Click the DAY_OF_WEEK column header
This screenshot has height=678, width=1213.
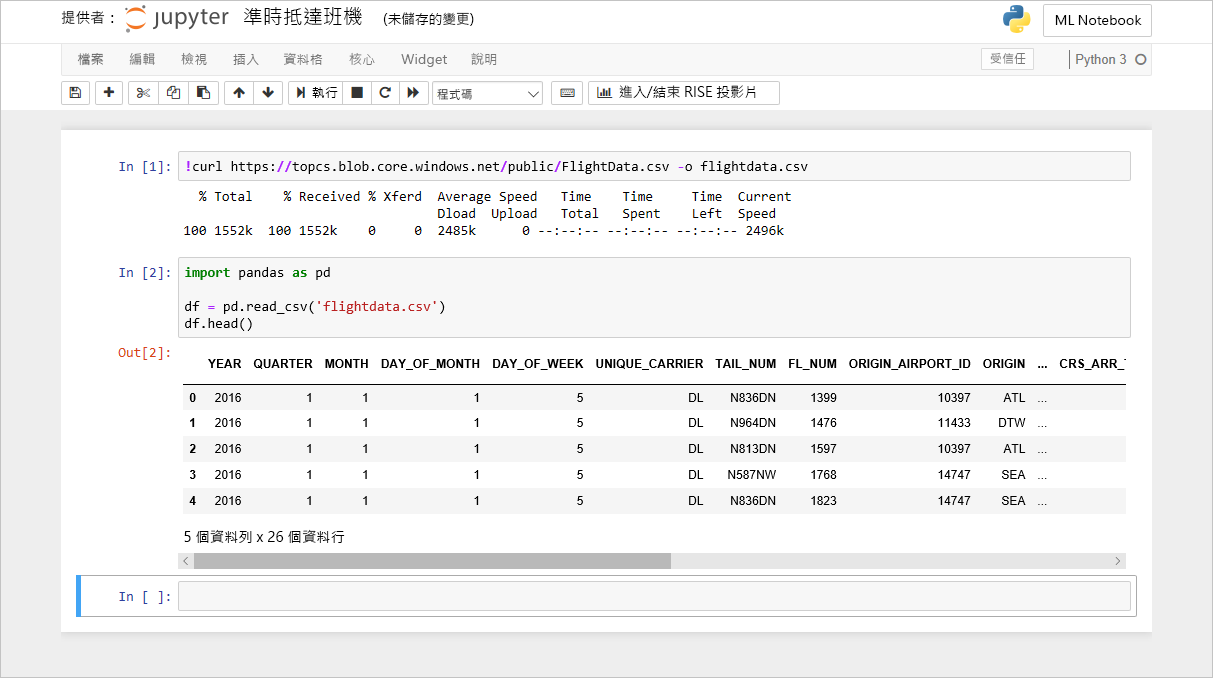[x=538, y=364]
